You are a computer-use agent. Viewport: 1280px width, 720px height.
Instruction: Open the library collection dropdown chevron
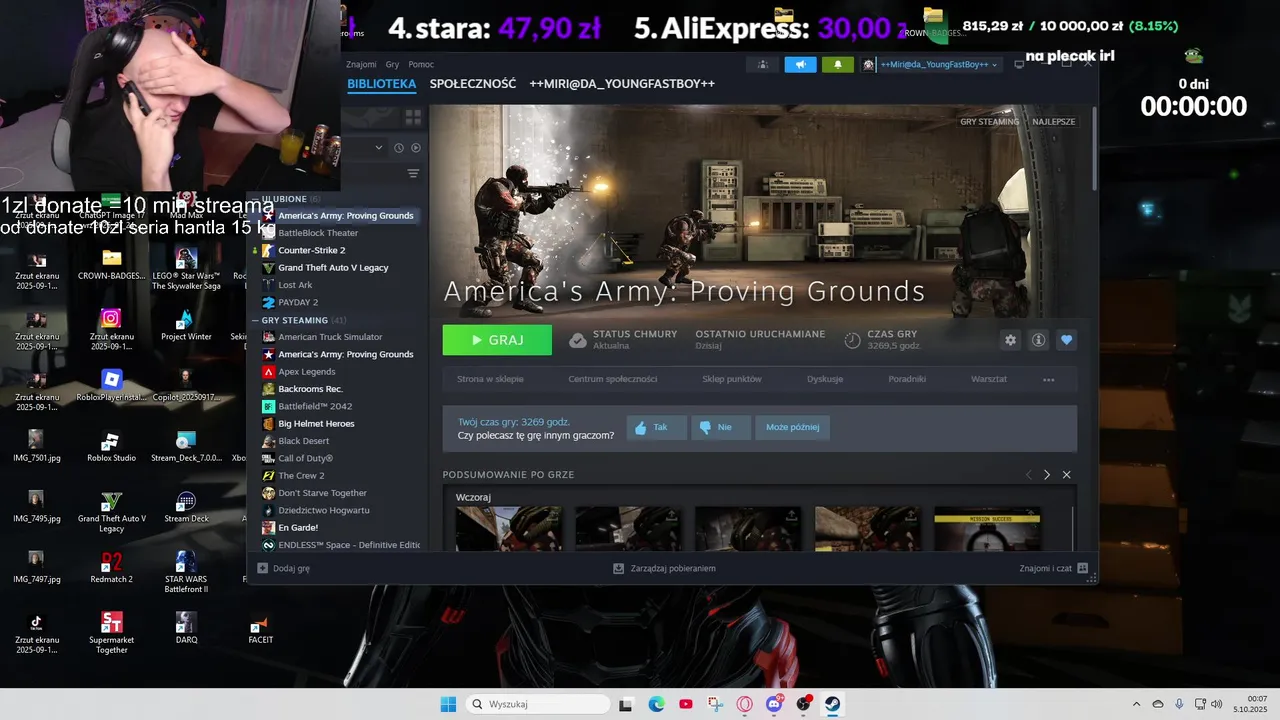pos(379,148)
